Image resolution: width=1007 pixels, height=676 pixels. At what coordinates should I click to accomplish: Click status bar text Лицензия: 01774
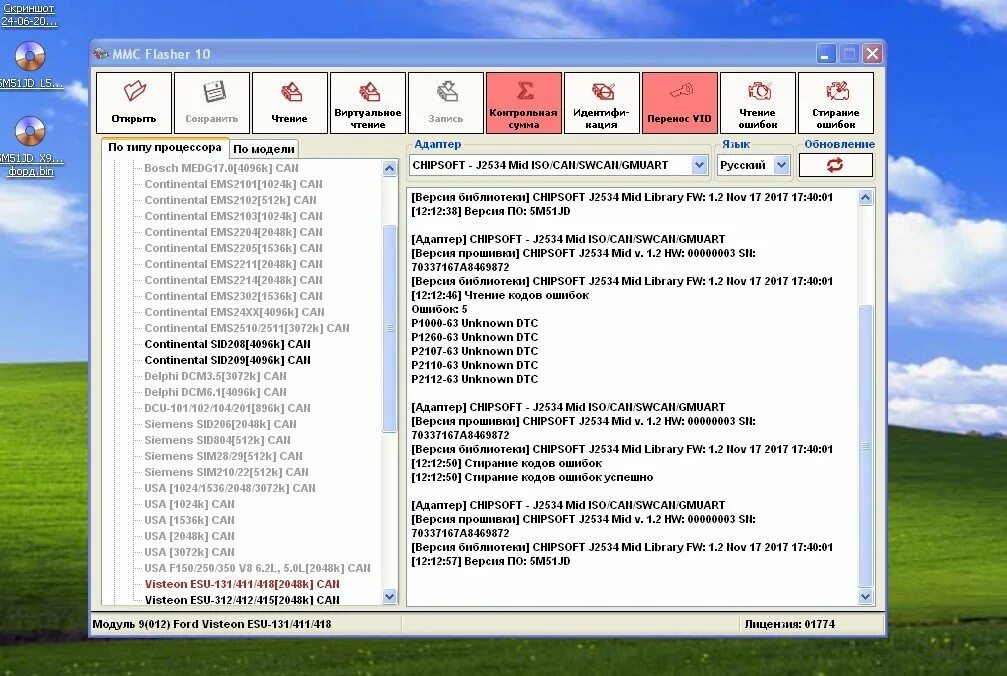click(790, 624)
